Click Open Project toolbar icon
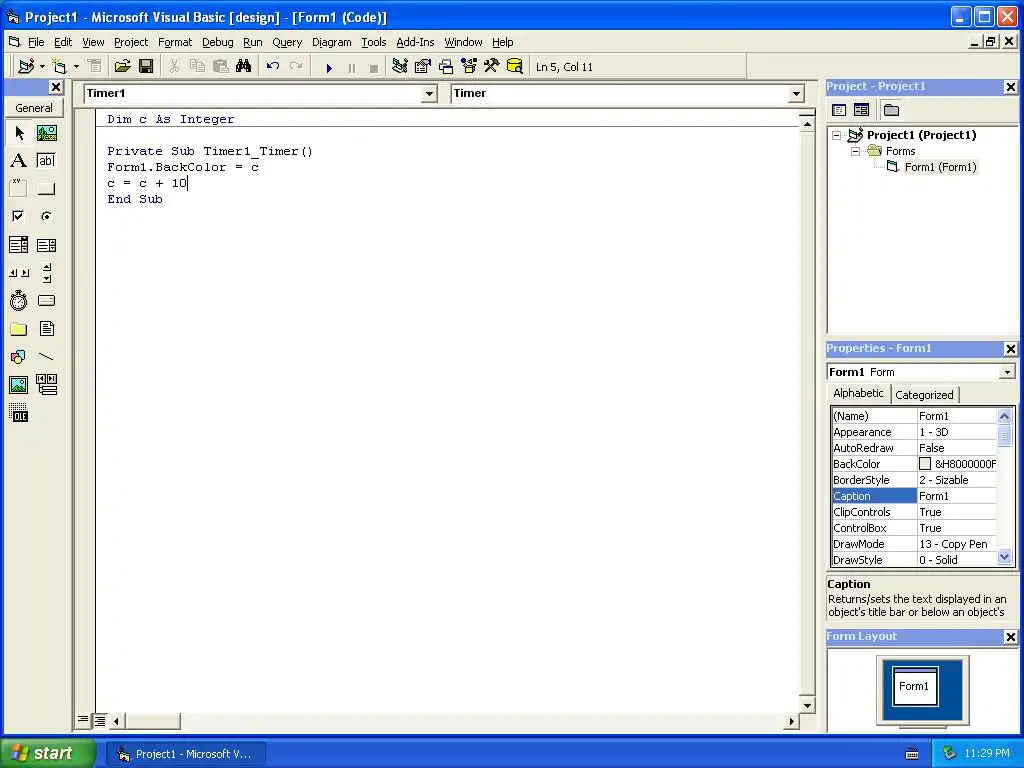This screenshot has width=1024, height=768. [x=122, y=67]
